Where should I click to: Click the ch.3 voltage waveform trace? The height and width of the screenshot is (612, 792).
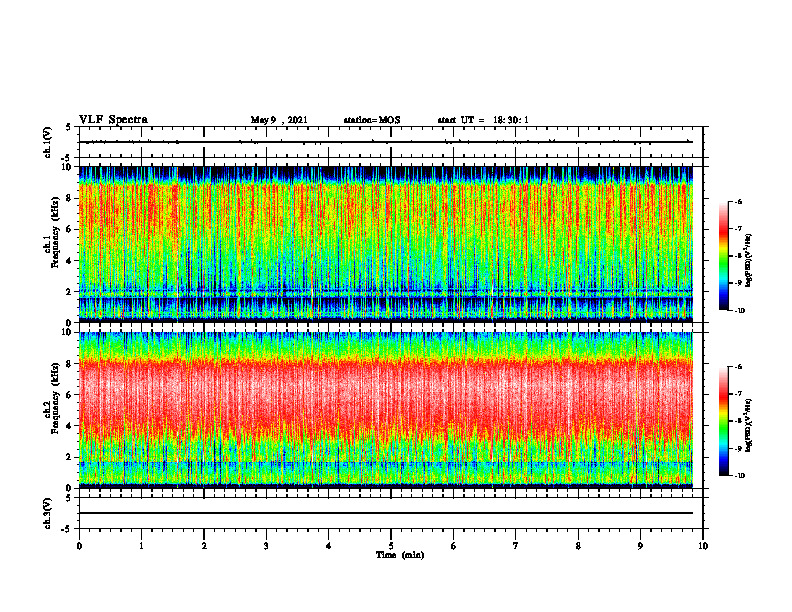click(x=386, y=513)
